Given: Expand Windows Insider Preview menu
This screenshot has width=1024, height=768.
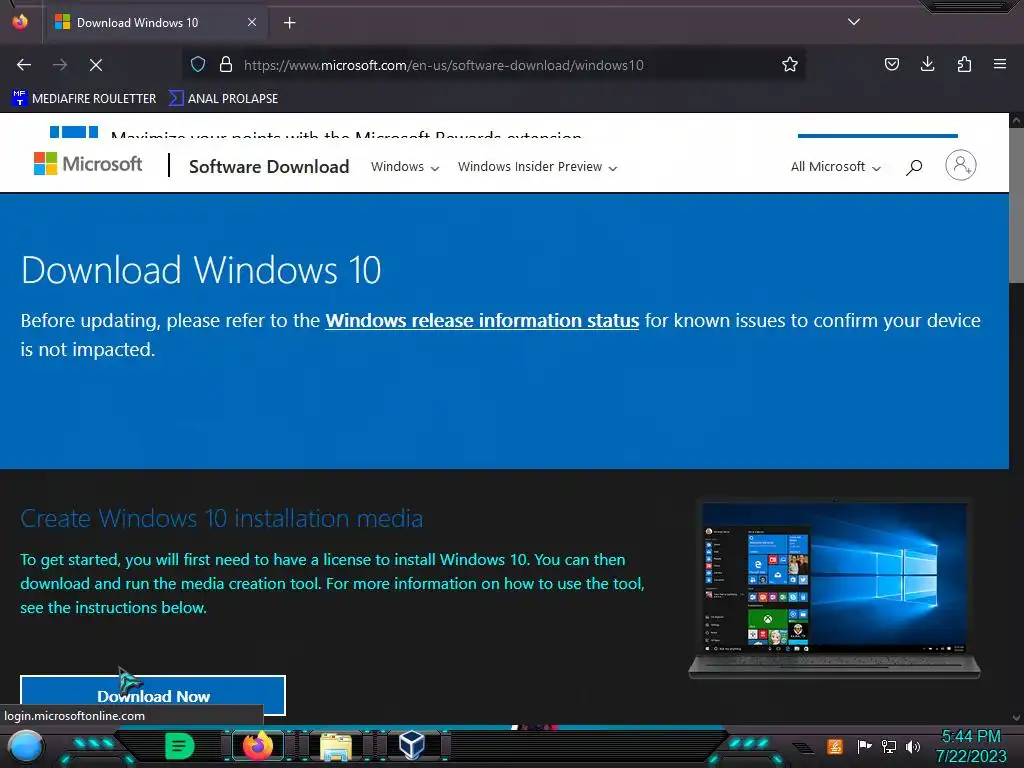Looking at the screenshot, I should coord(537,167).
